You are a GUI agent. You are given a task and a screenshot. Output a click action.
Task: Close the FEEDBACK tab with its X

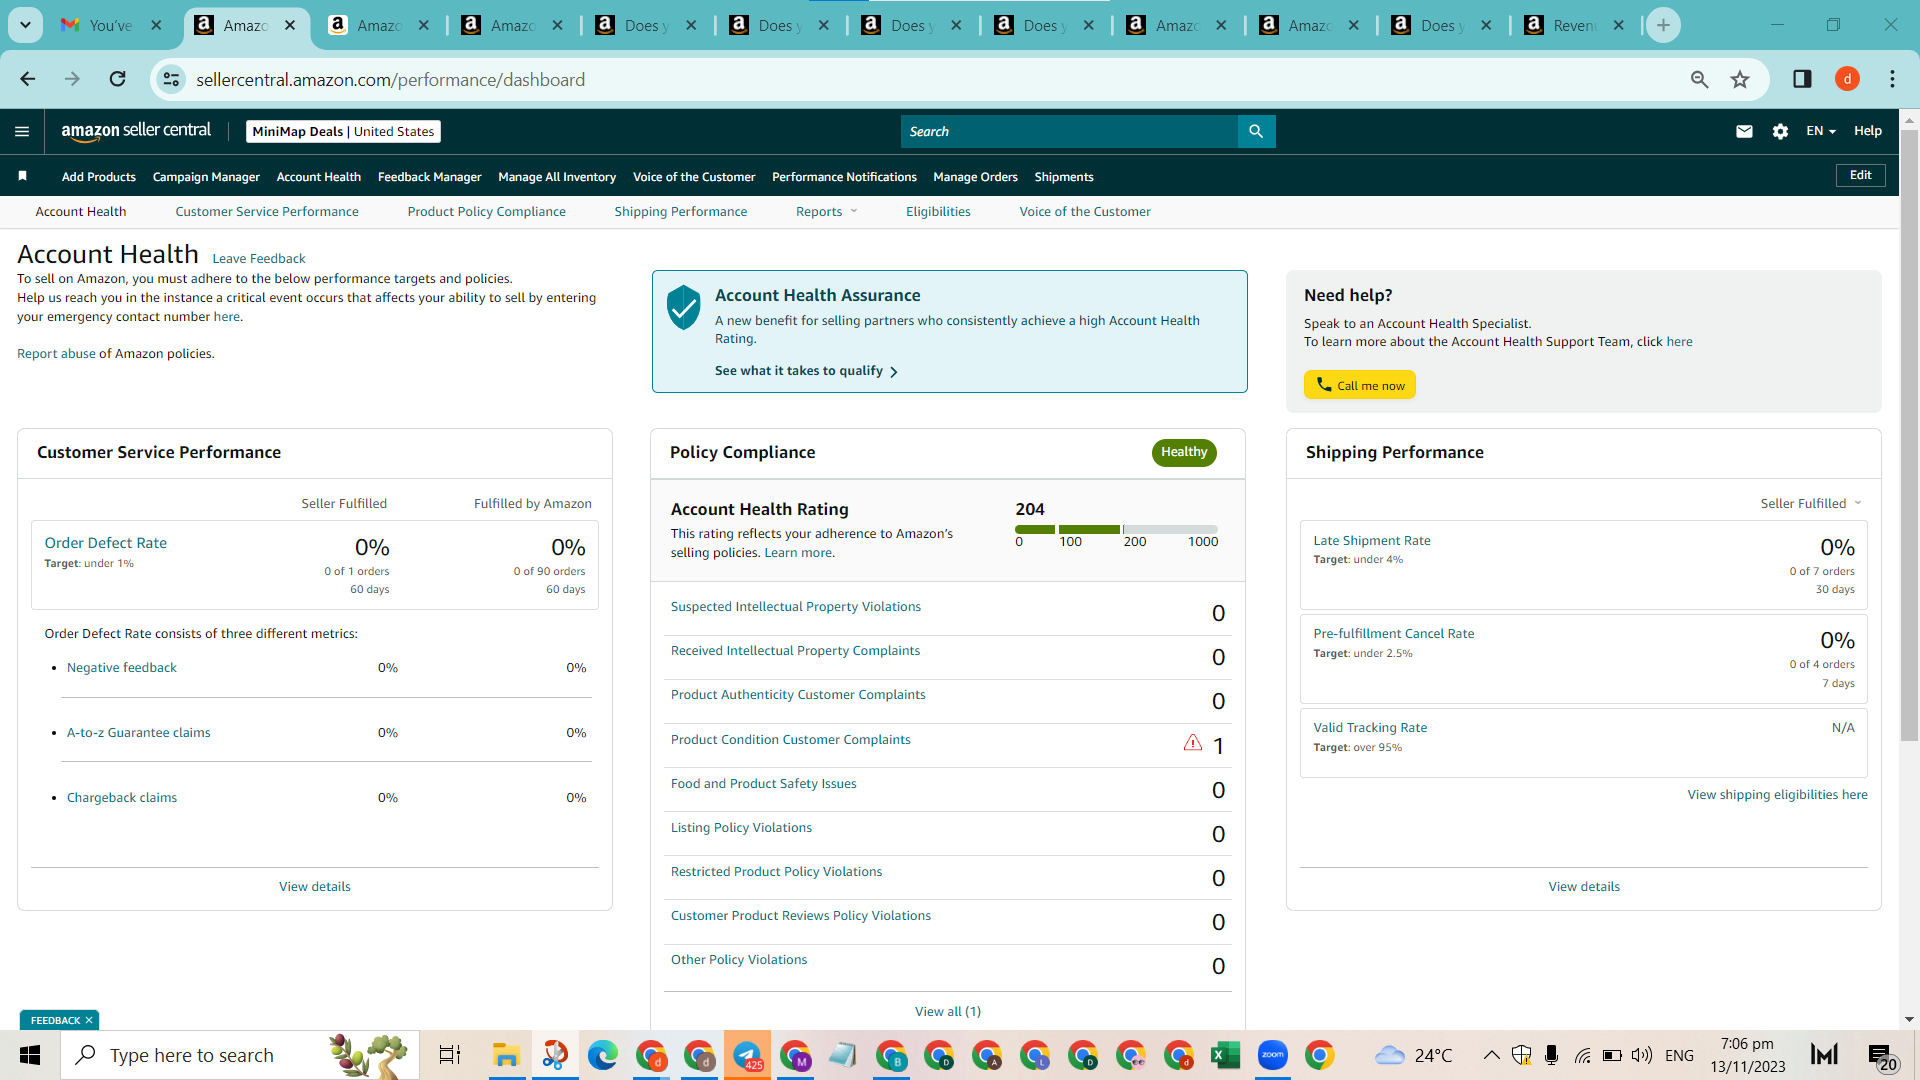(89, 1020)
